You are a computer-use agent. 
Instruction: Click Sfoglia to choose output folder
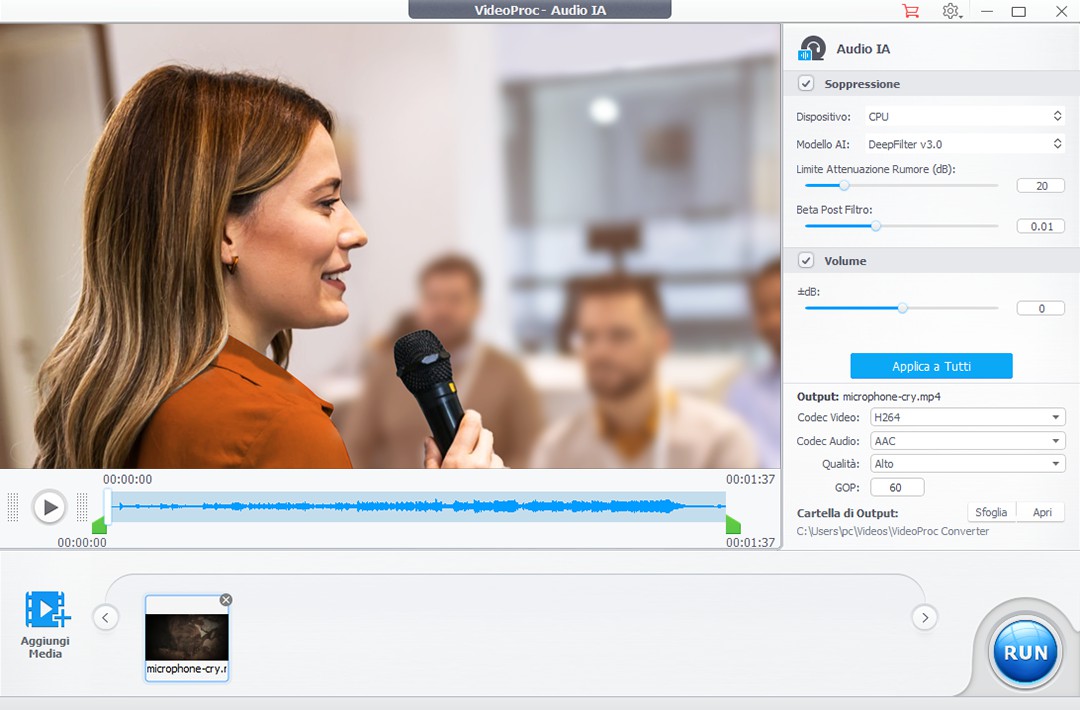point(991,512)
